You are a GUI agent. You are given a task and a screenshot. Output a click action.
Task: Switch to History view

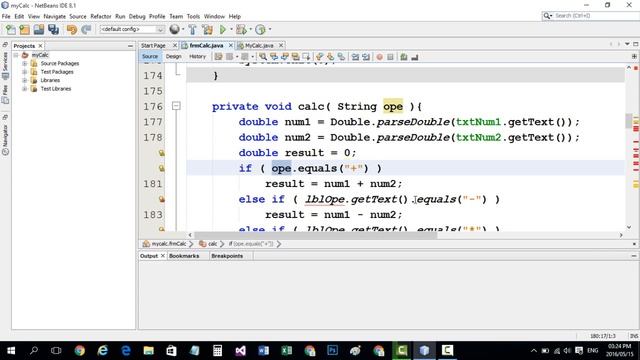click(198, 57)
